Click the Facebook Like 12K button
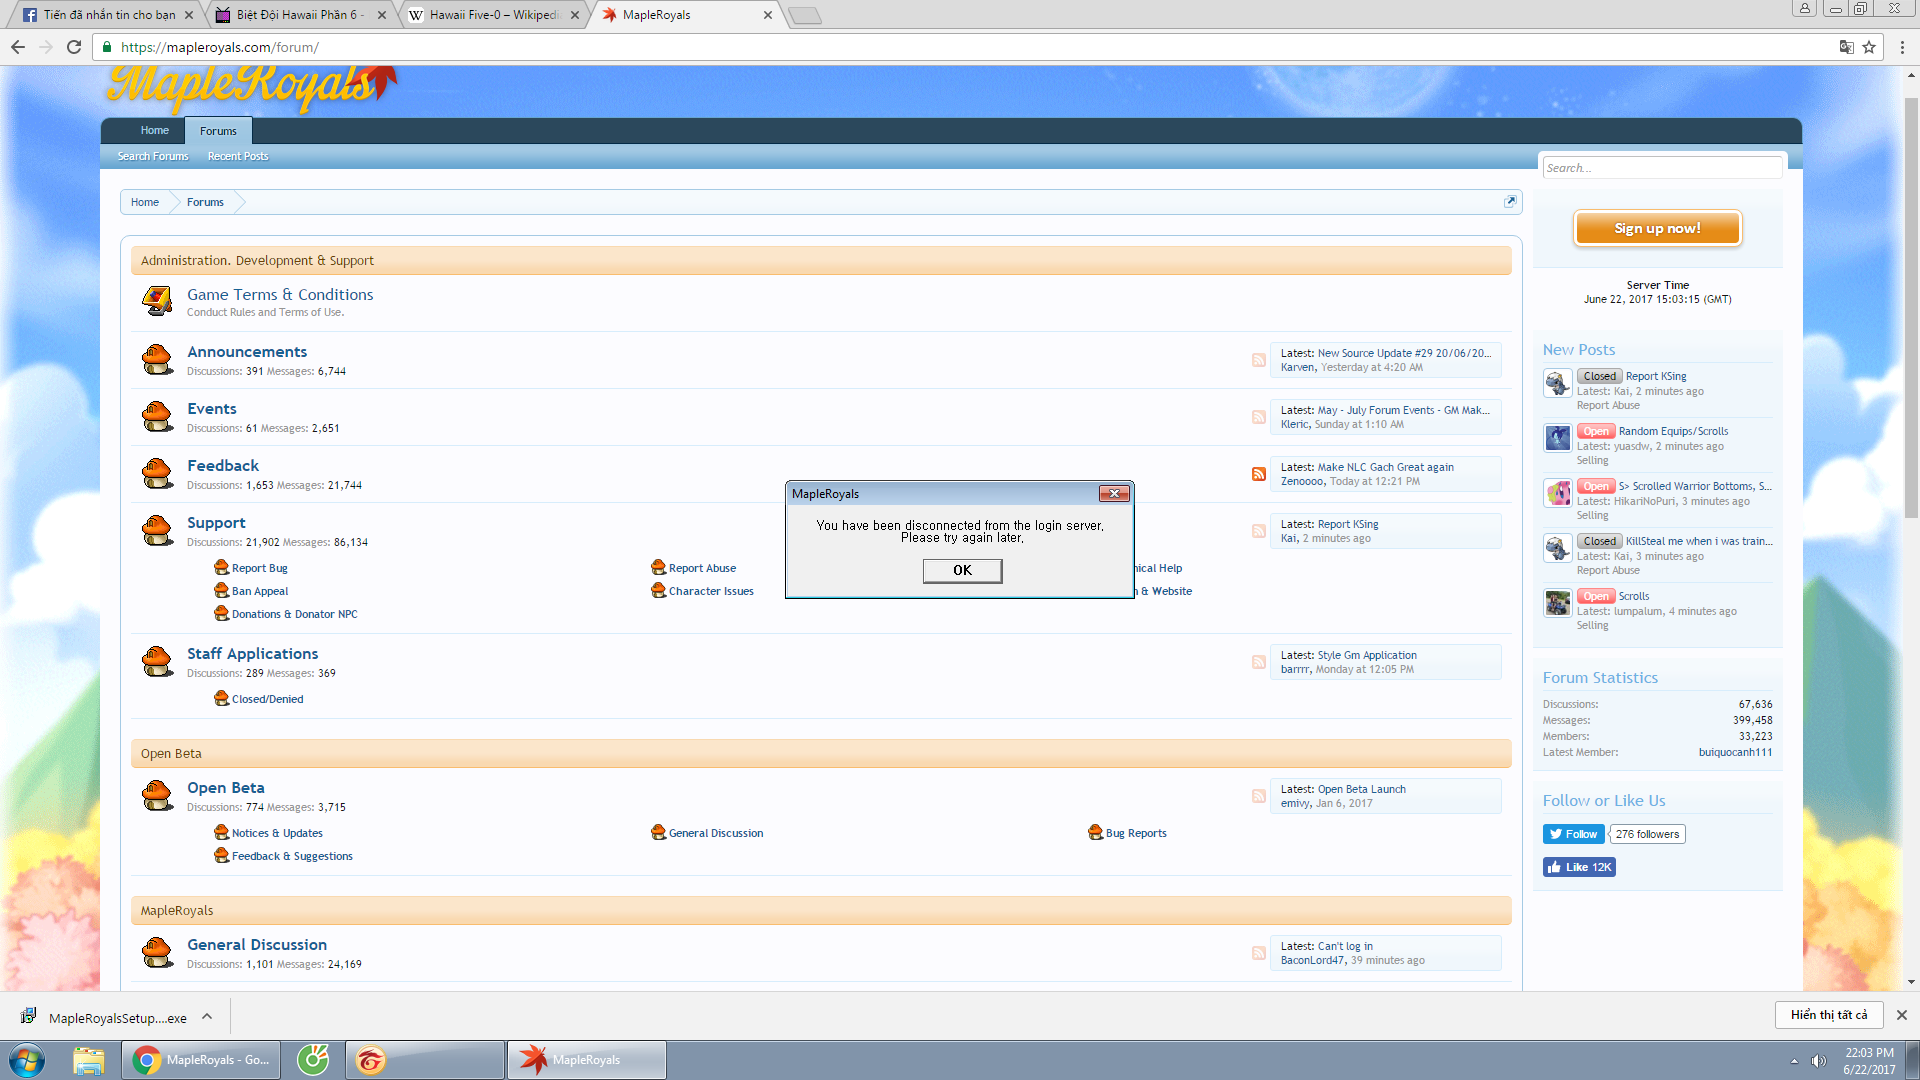 (1579, 867)
